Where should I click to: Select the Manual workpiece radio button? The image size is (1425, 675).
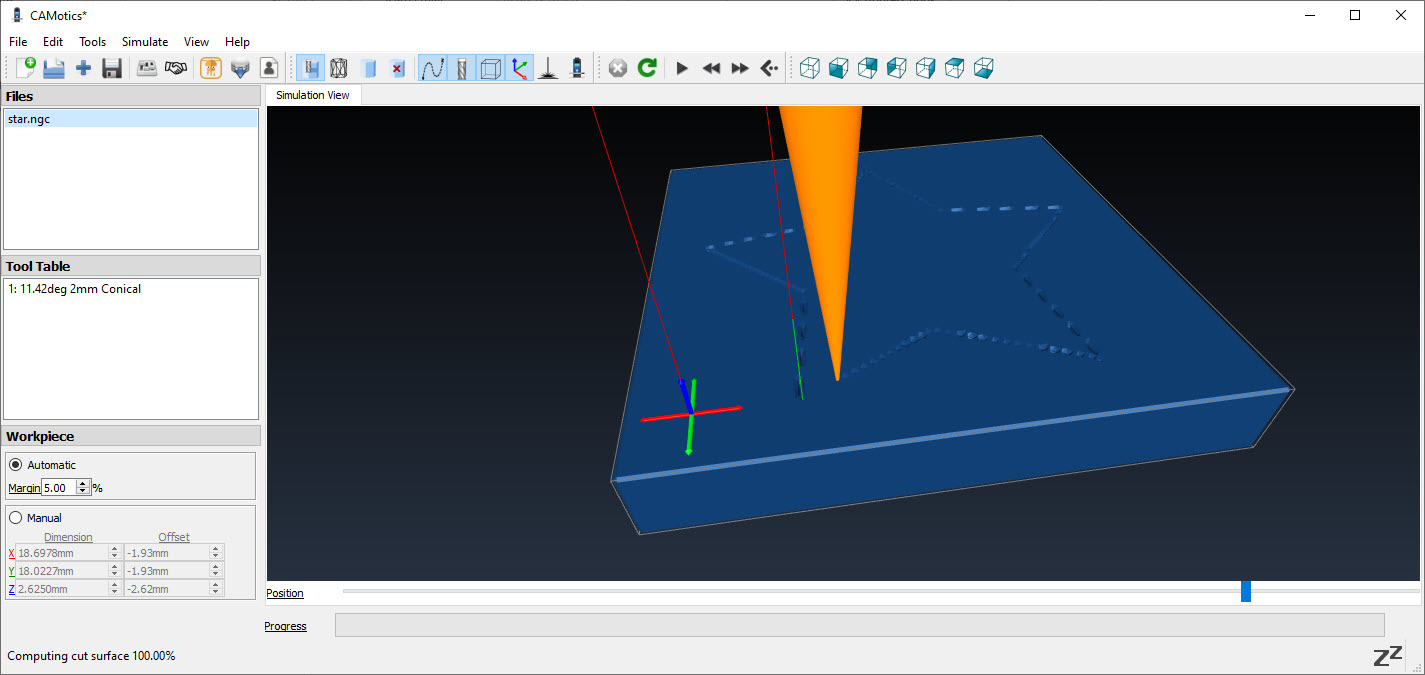click(x=15, y=518)
